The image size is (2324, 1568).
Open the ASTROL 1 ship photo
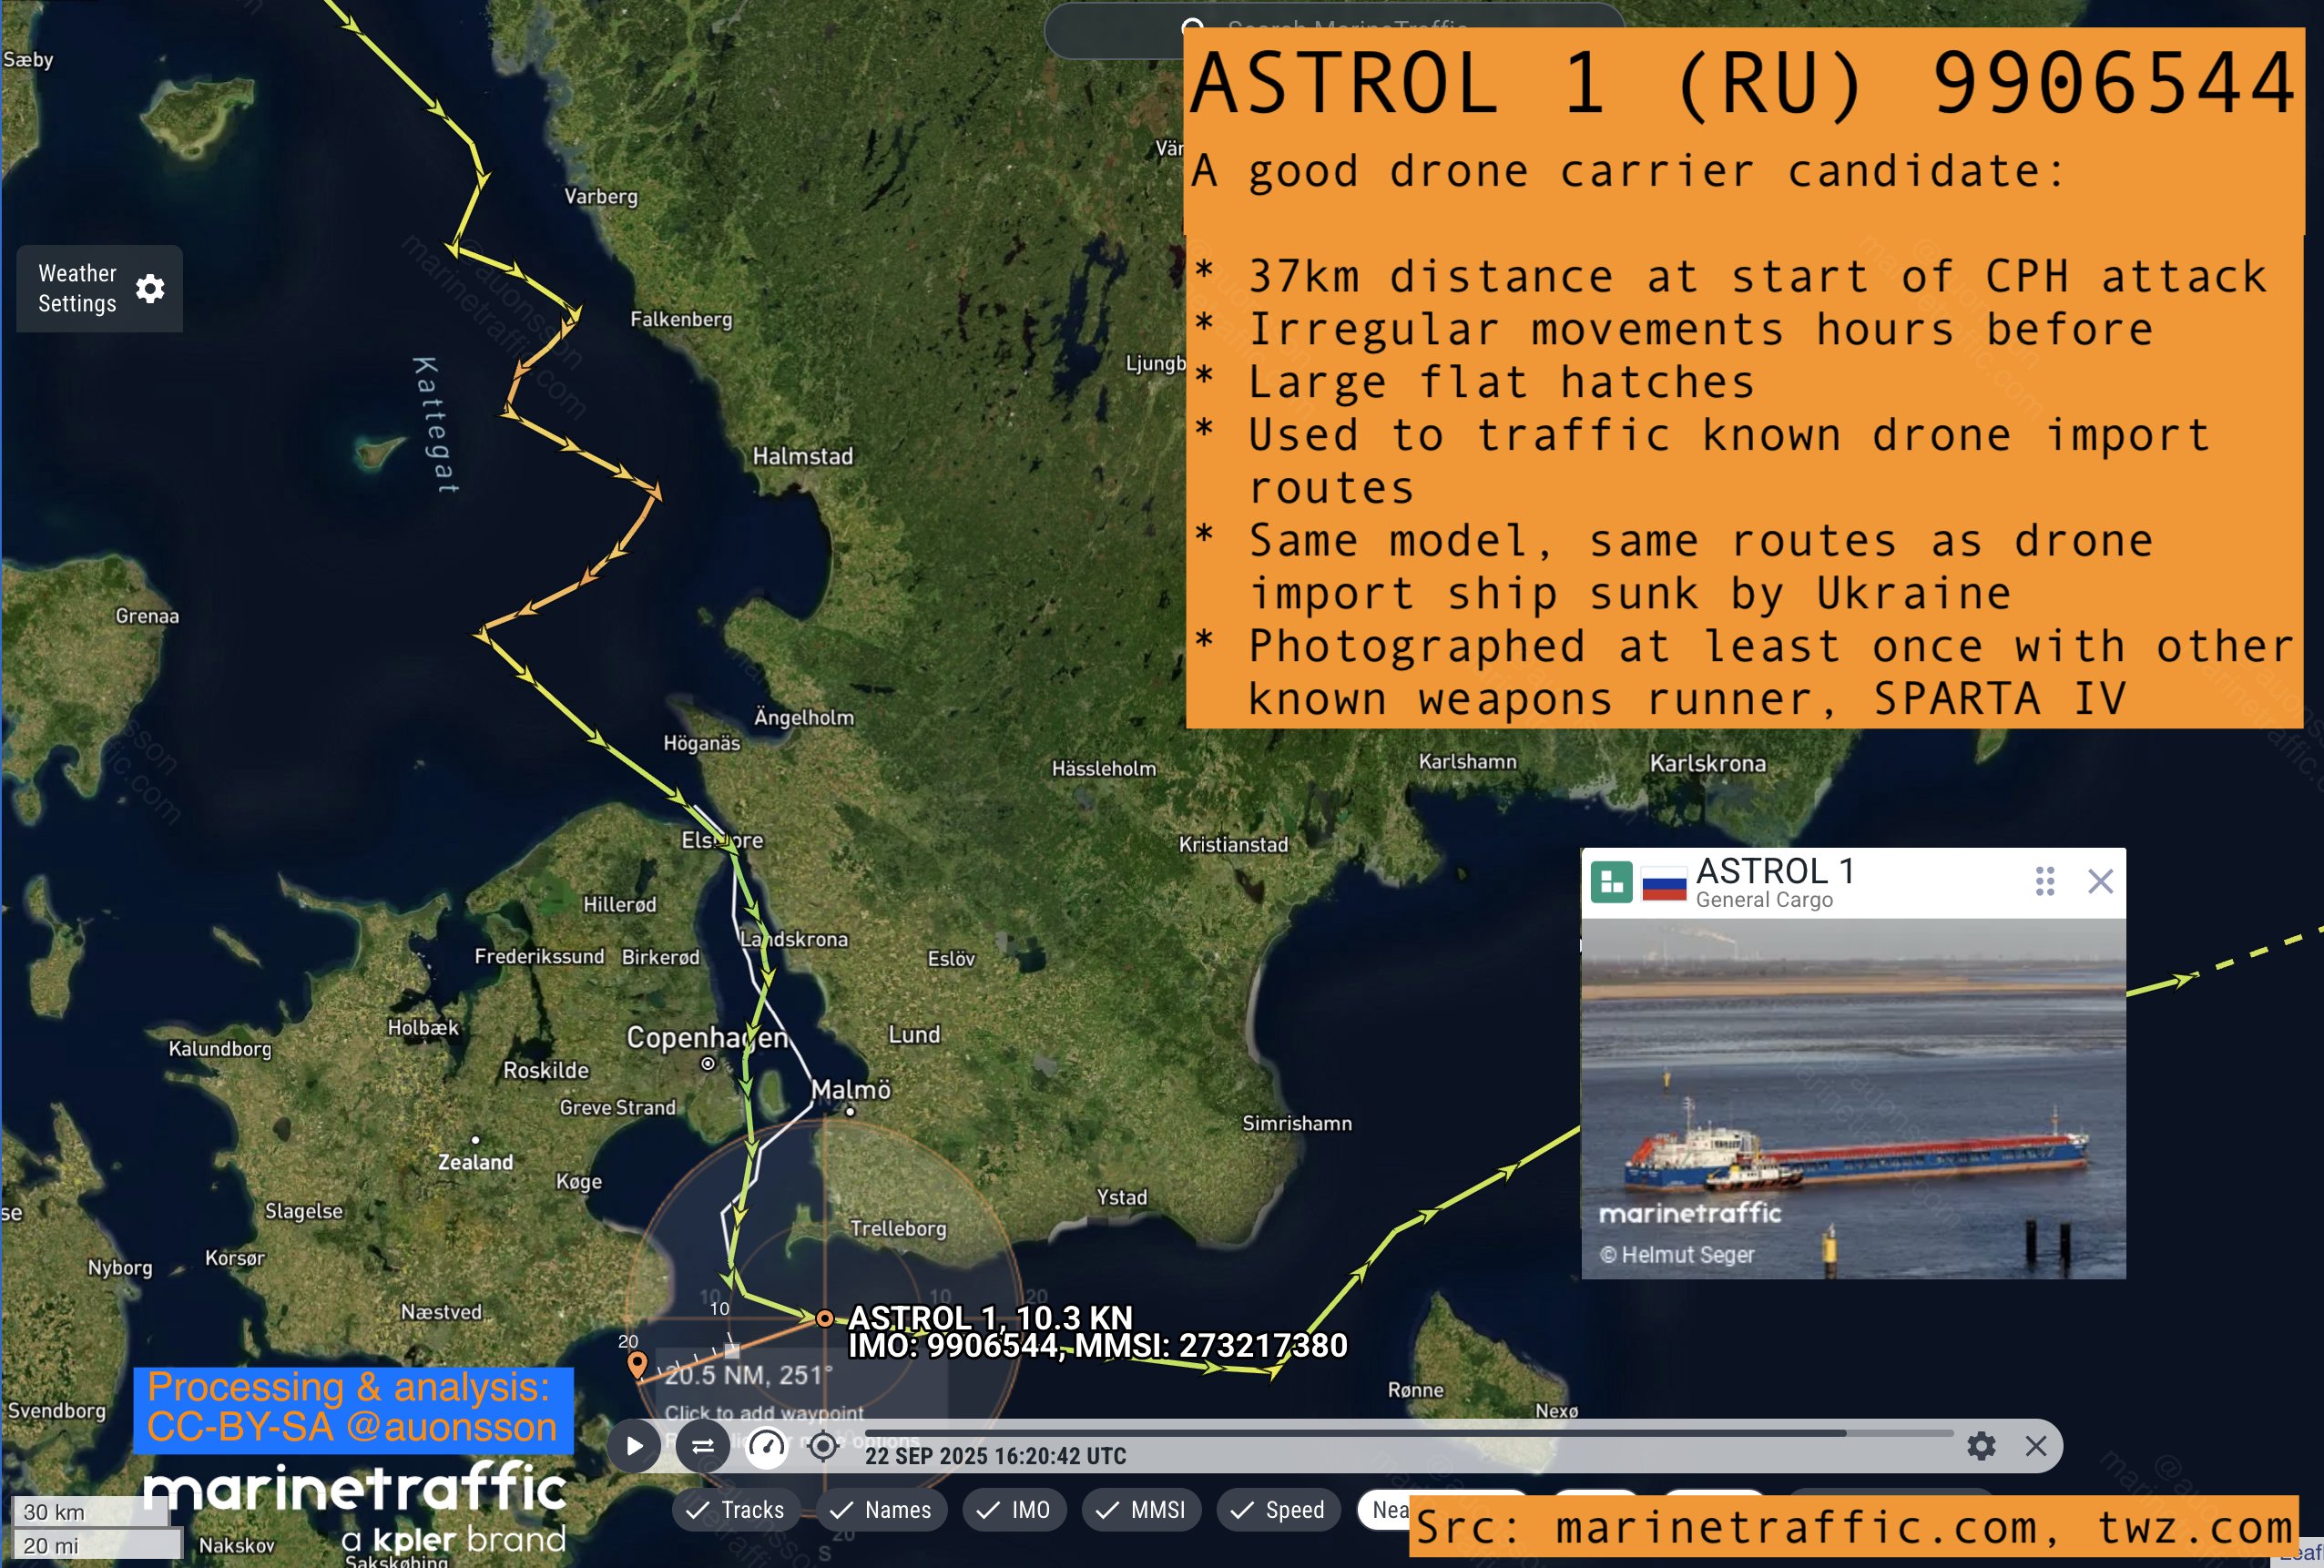click(1853, 1098)
